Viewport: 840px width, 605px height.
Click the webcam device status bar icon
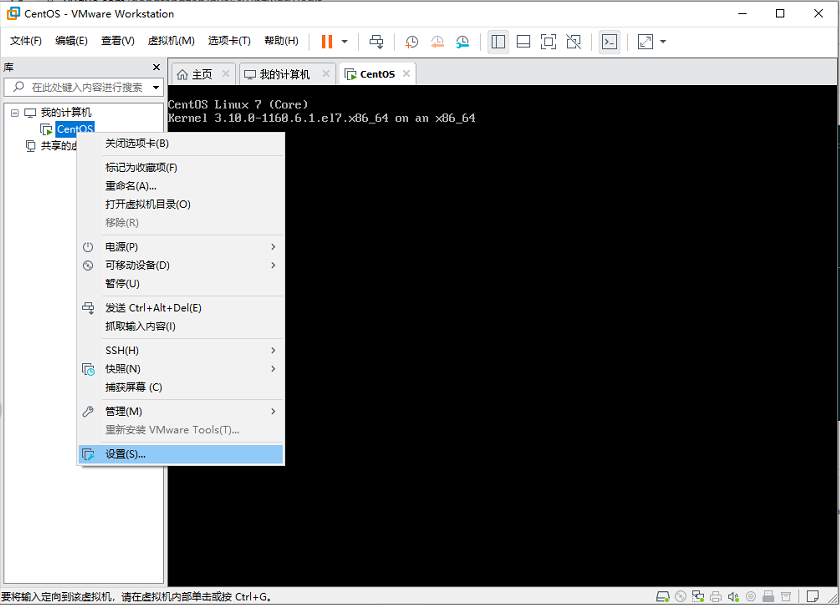coord(751,596)
